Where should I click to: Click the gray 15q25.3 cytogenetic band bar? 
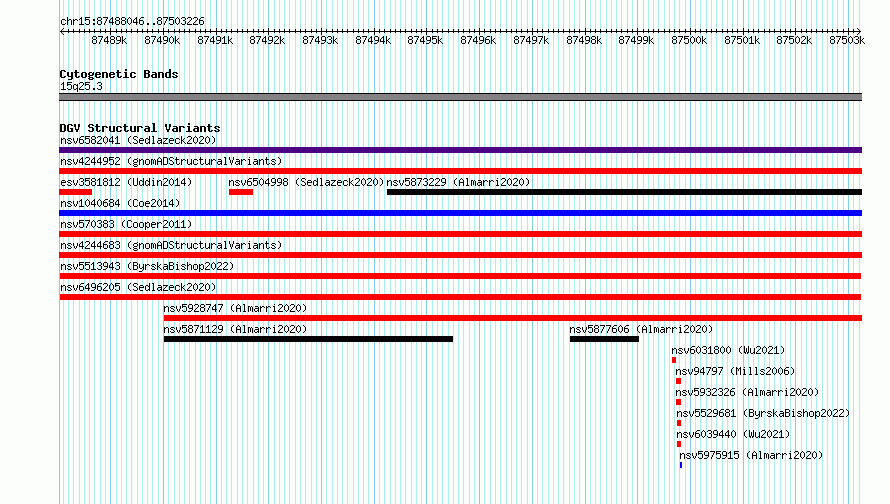point(460,97)
